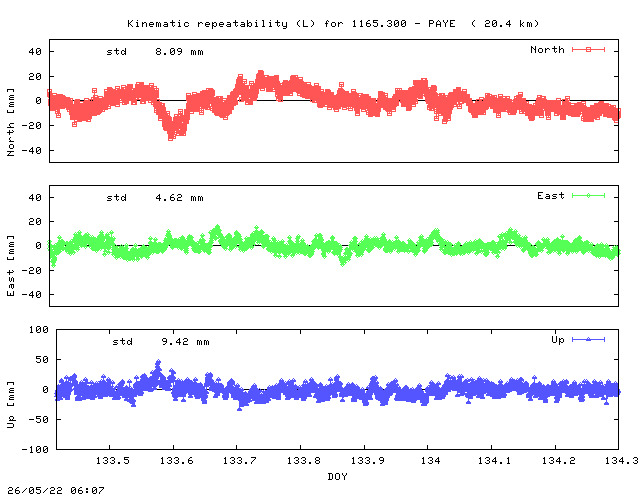Viewport: 640px width, 496px height.
Task: Click the 133.7 x-axis tick label
Action: tap(240, 461)
